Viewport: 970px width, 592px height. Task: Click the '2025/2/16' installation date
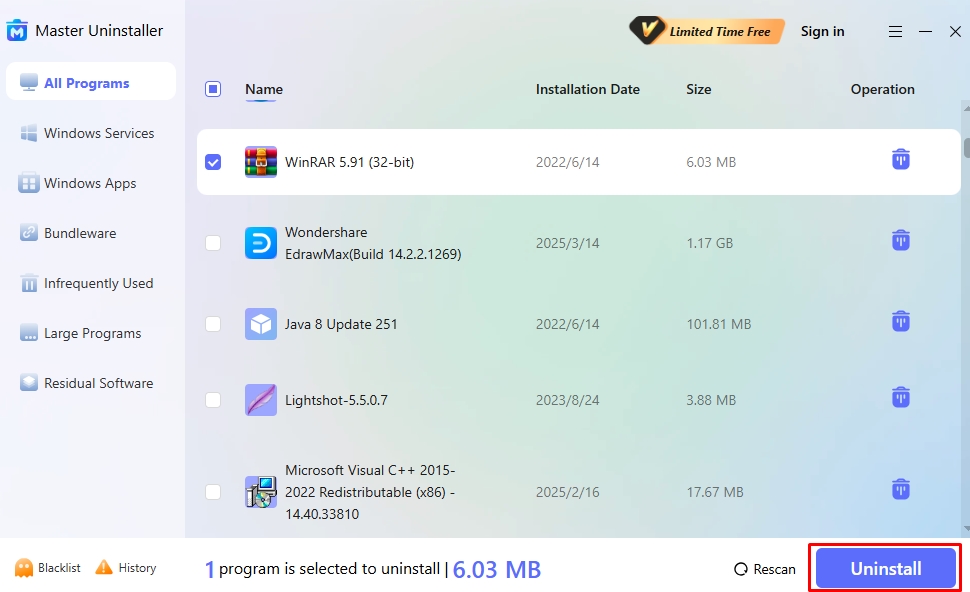567,492
